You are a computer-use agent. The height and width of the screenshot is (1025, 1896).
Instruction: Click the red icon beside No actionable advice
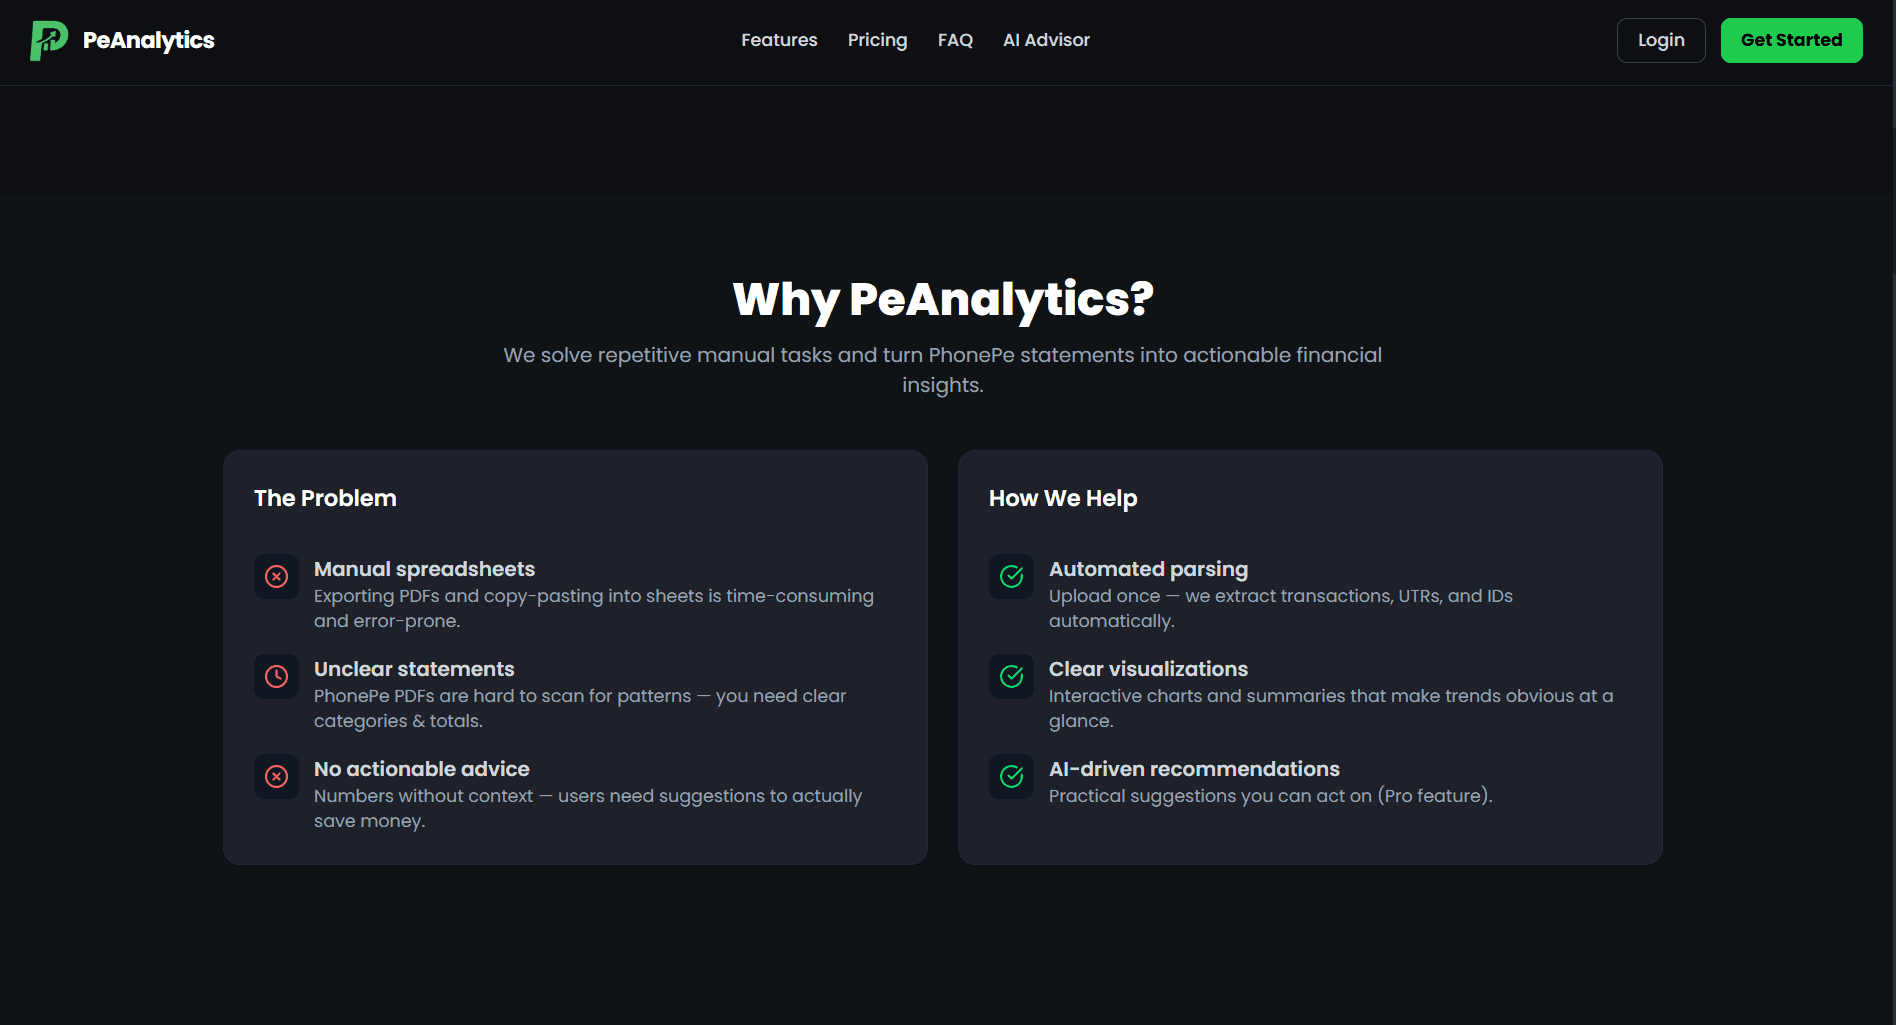pyautogui.click(x=276, y=776)
